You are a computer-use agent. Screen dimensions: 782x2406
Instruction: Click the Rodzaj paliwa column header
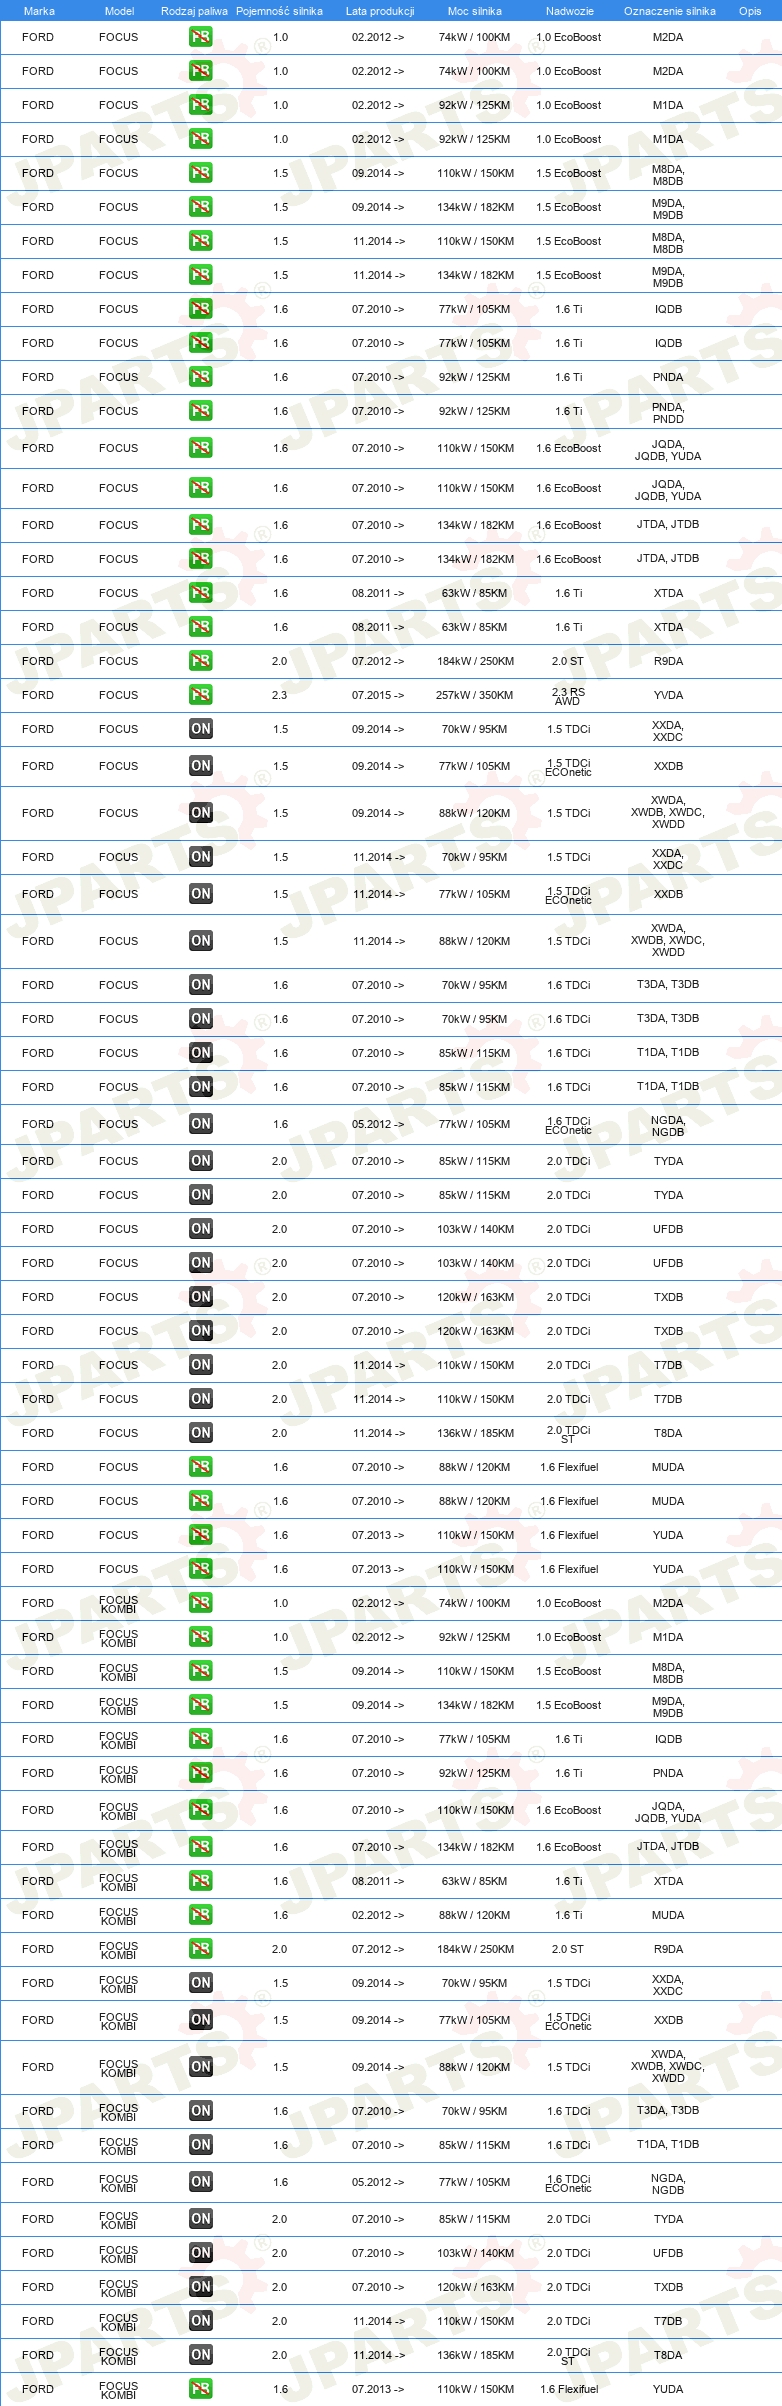[x=194, y=11]
